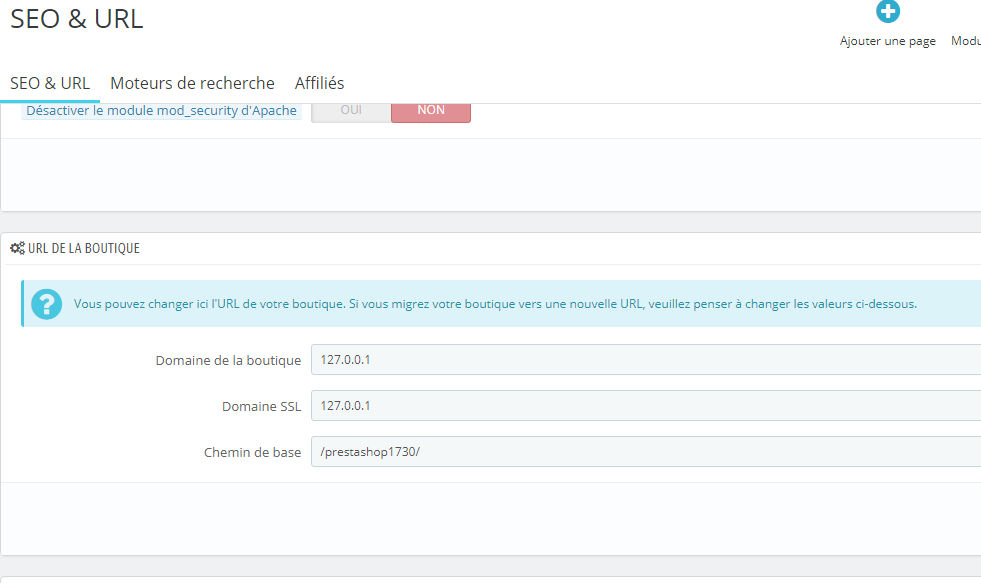The height and width of the screenshot is (583, 981).
Task: Select the "SEO & URL" tab
Action: (50, 83)
